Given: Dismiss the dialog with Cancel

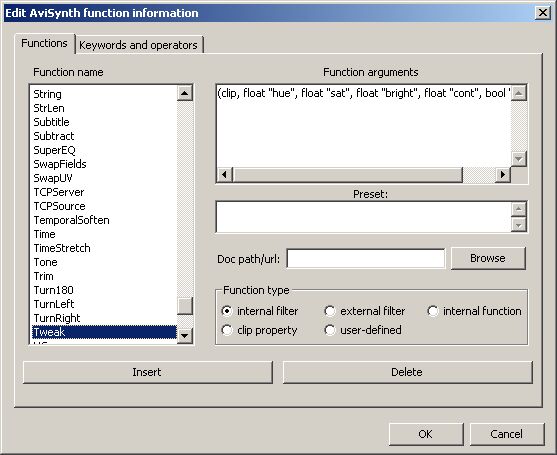Looking at the screenshot, I should click(x=507, y=434).
